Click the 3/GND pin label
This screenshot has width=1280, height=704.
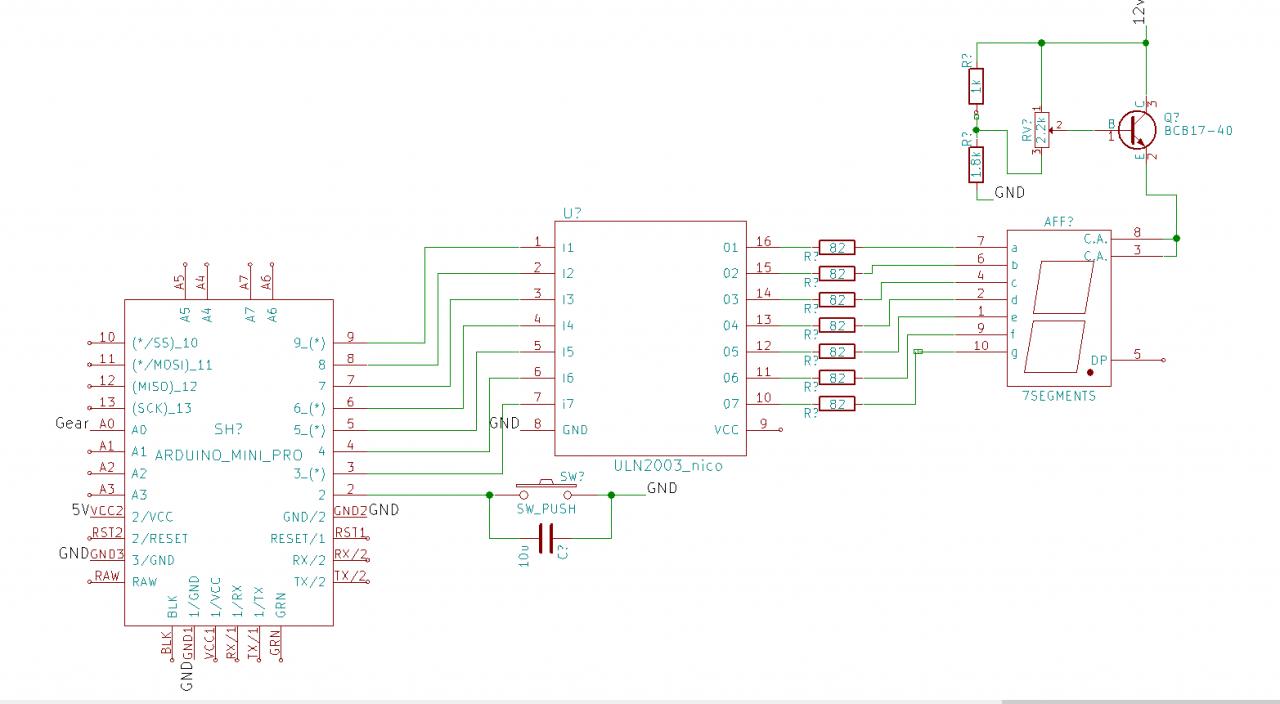coord(153,560)
